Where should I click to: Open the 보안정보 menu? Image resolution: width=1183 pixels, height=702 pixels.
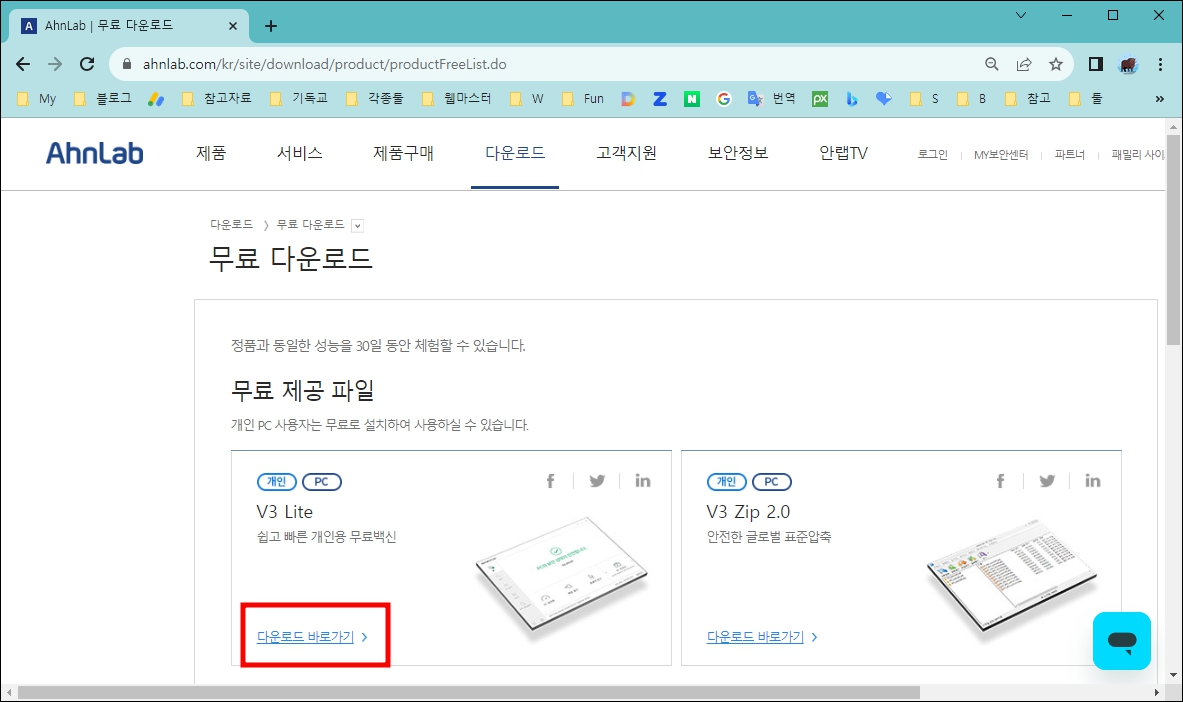pyautogui.click(x=738, y=153)
